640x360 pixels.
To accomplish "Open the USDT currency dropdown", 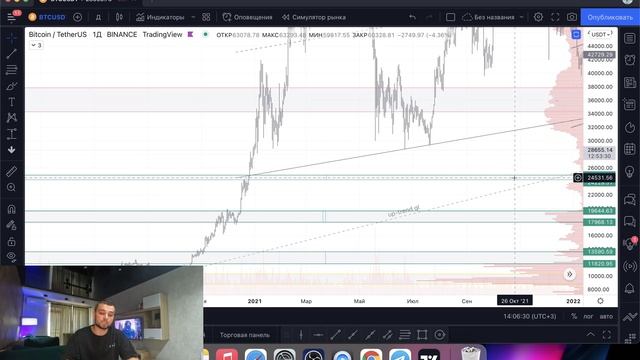I will tap(600, 35).
